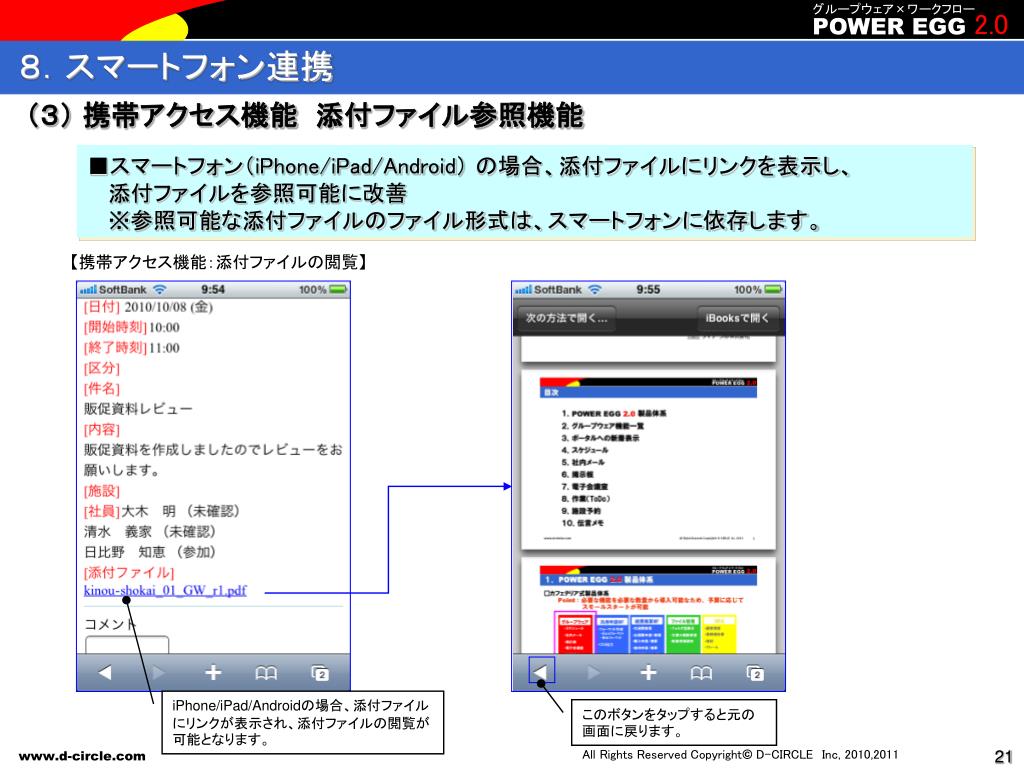Image resolution: width=1024 pixels, height=768 pixels.
Task: Tap back arrow in right phone toolbar
Action: [541, 671]
